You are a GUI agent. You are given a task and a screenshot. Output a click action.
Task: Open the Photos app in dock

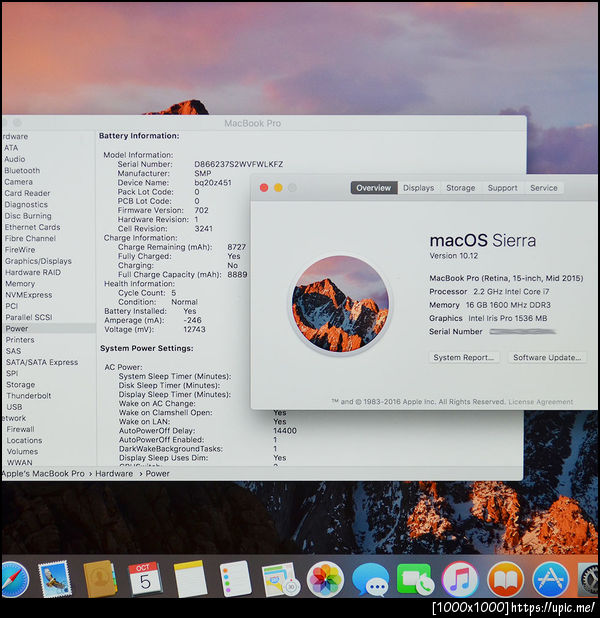[325, 579]
